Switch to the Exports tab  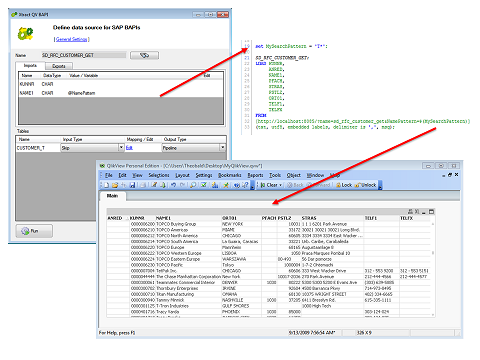[59, 66]
